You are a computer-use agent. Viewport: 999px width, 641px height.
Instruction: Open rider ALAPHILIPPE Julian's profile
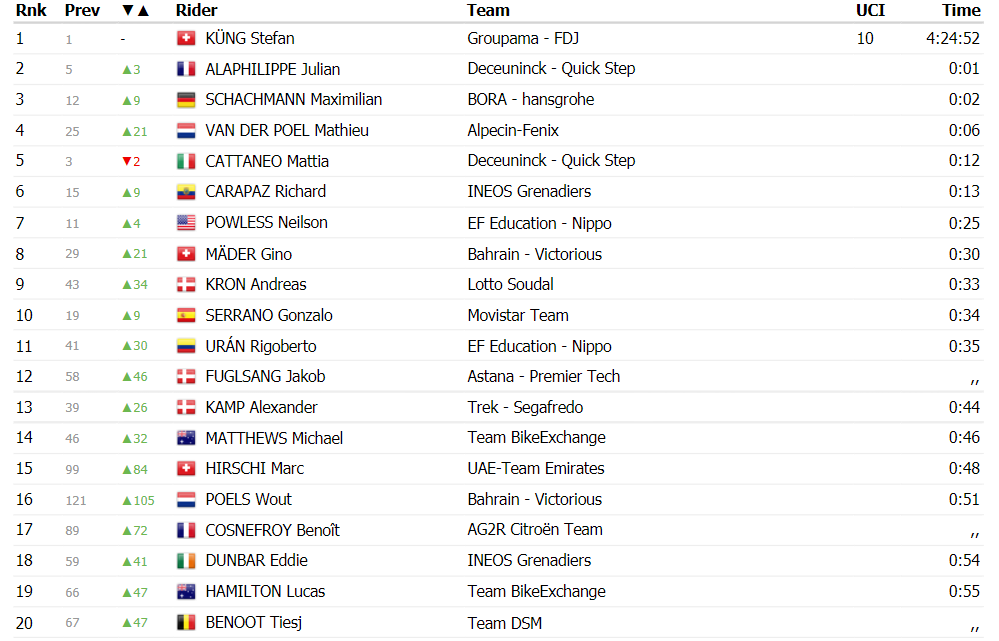click(273, 69)
